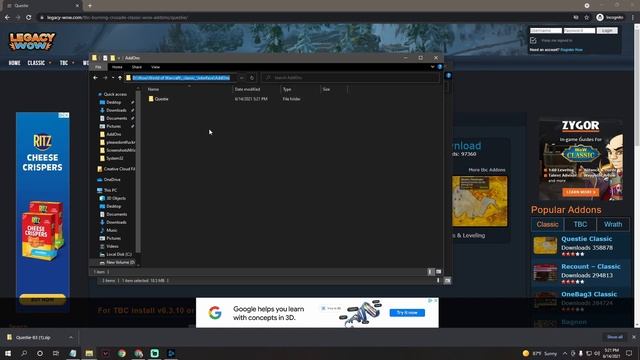Image resolution: width=640 pixels, height=360 pixels.
Task: Open the View ribbon tab
Action: pyautogui.click(x=156, y=67)
